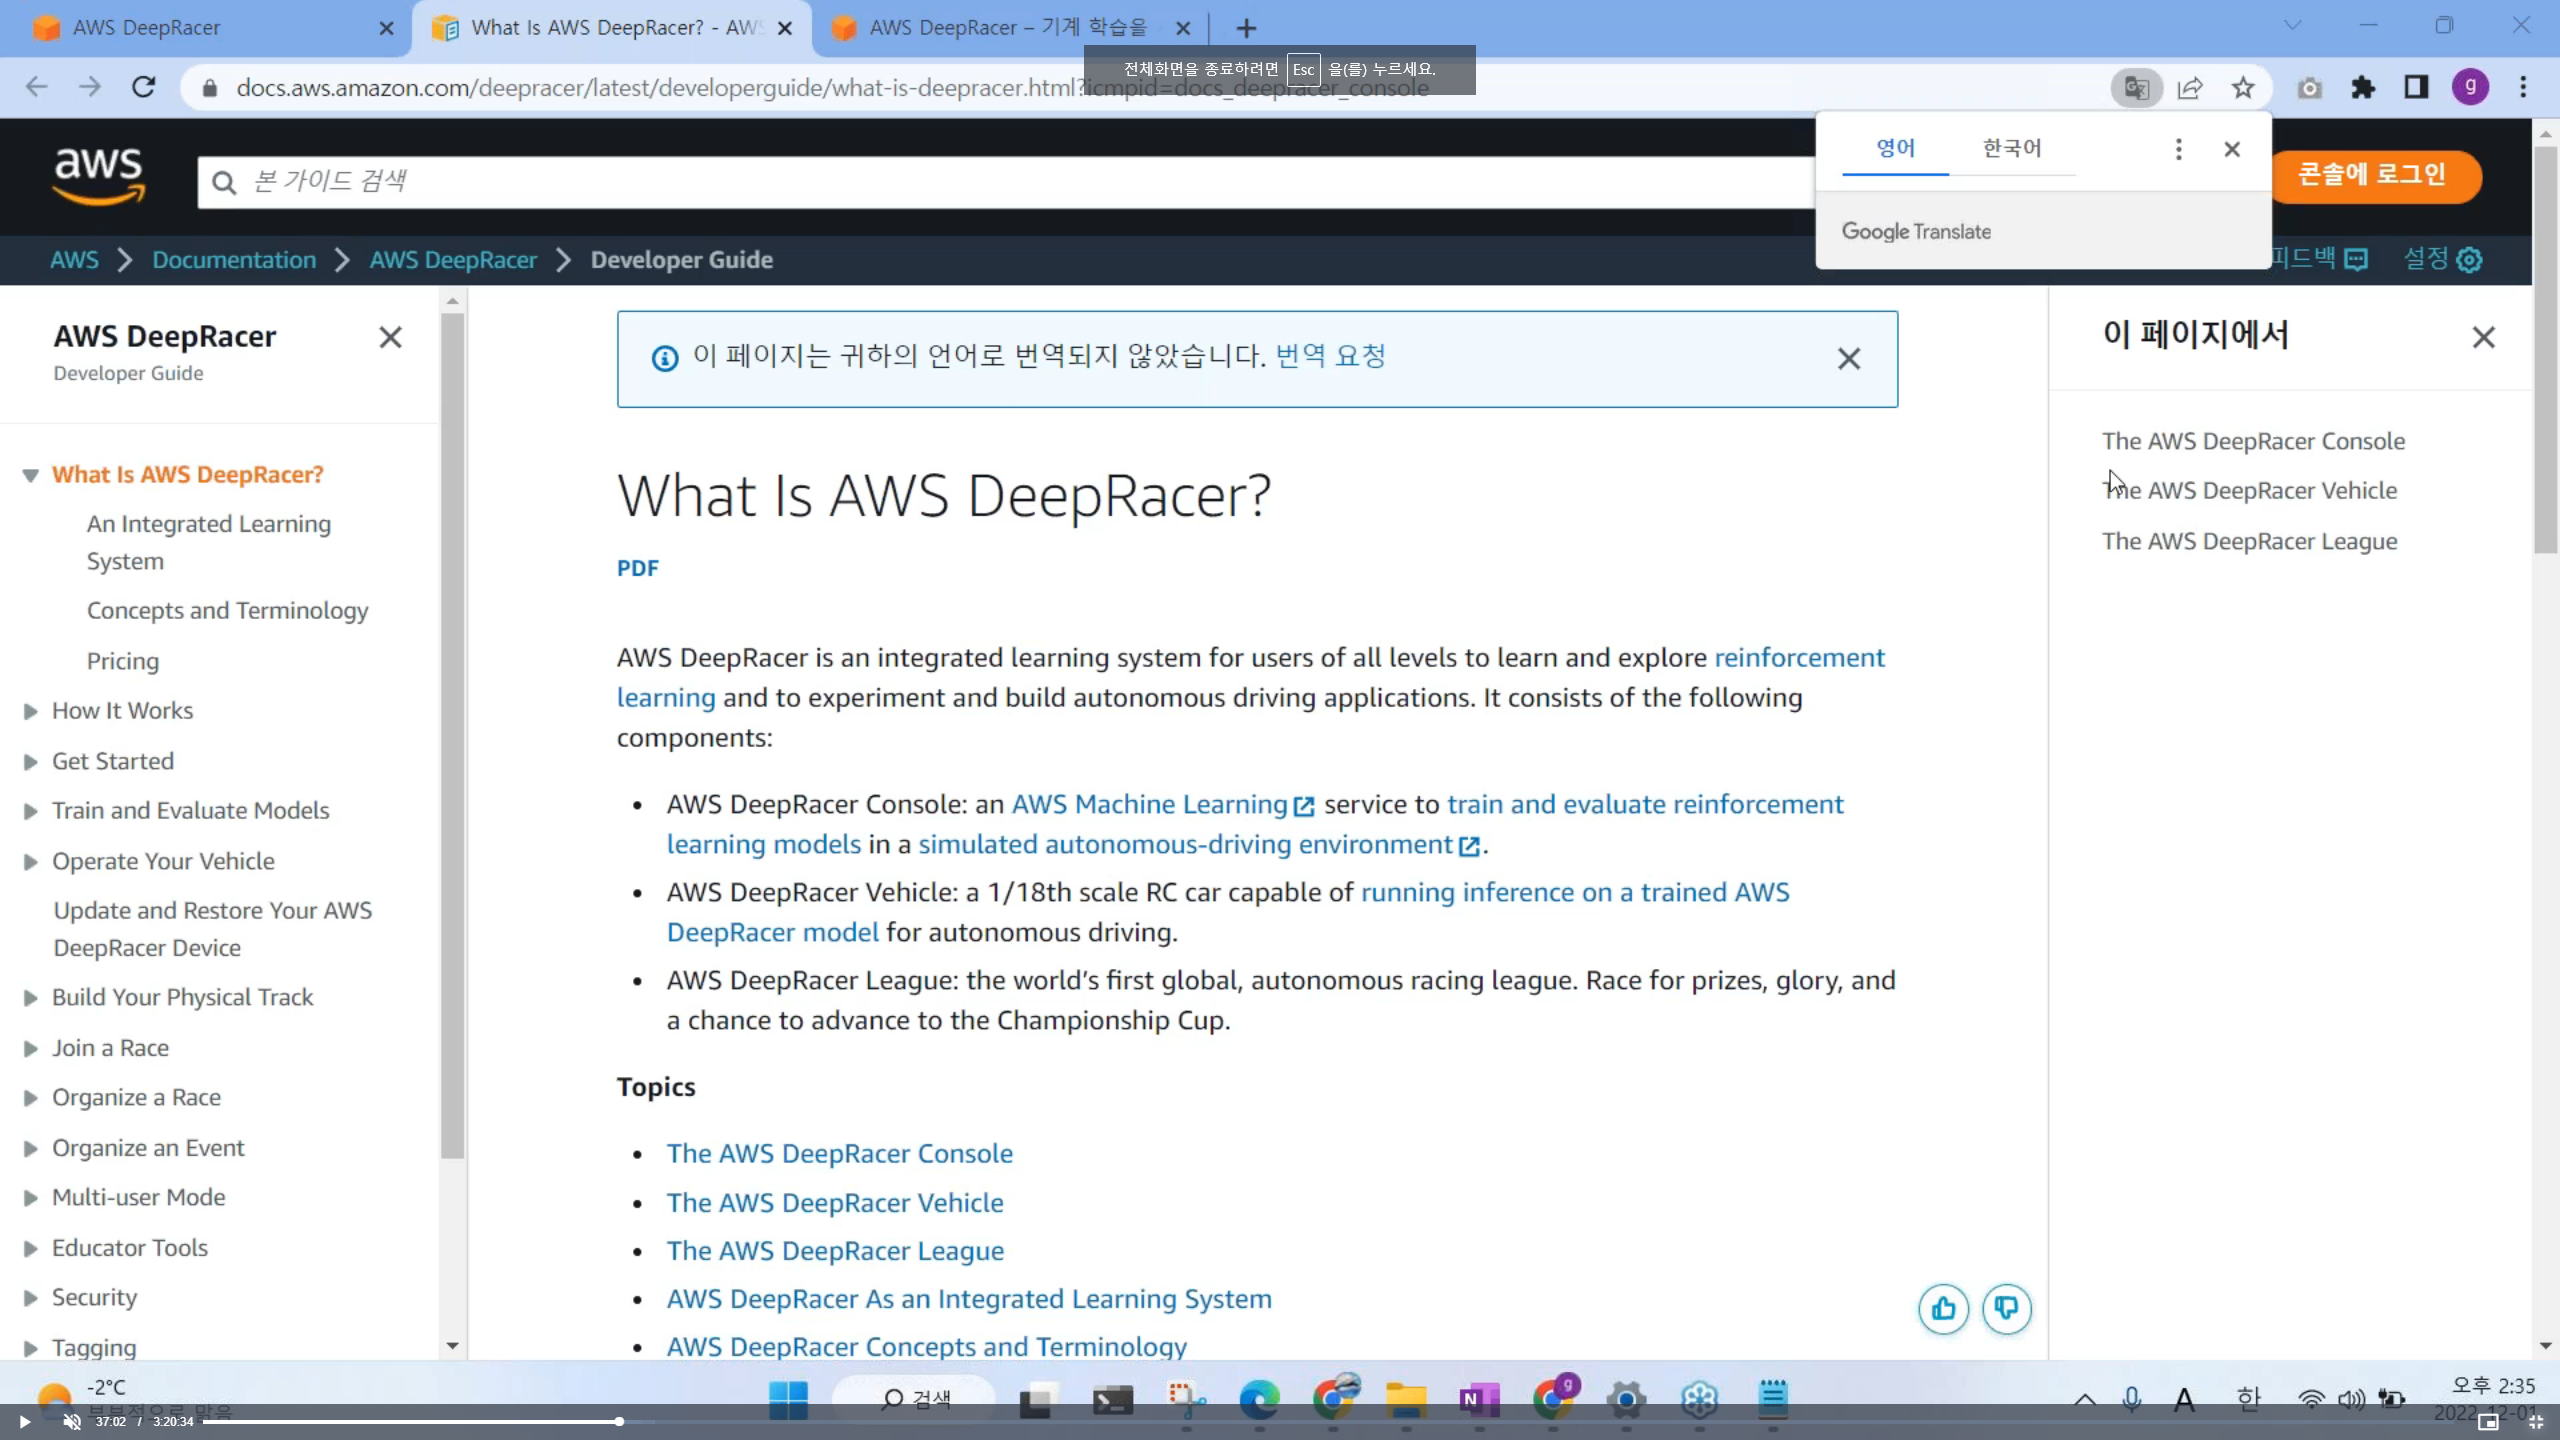Open Translate popup three-dot options menu
Screen dimensions: 2560x1440
(2178, 149)
